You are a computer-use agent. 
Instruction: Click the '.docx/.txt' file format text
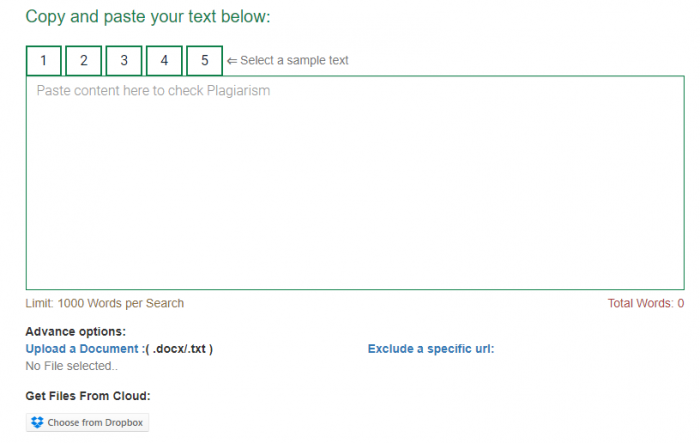[x=179, y=349]
